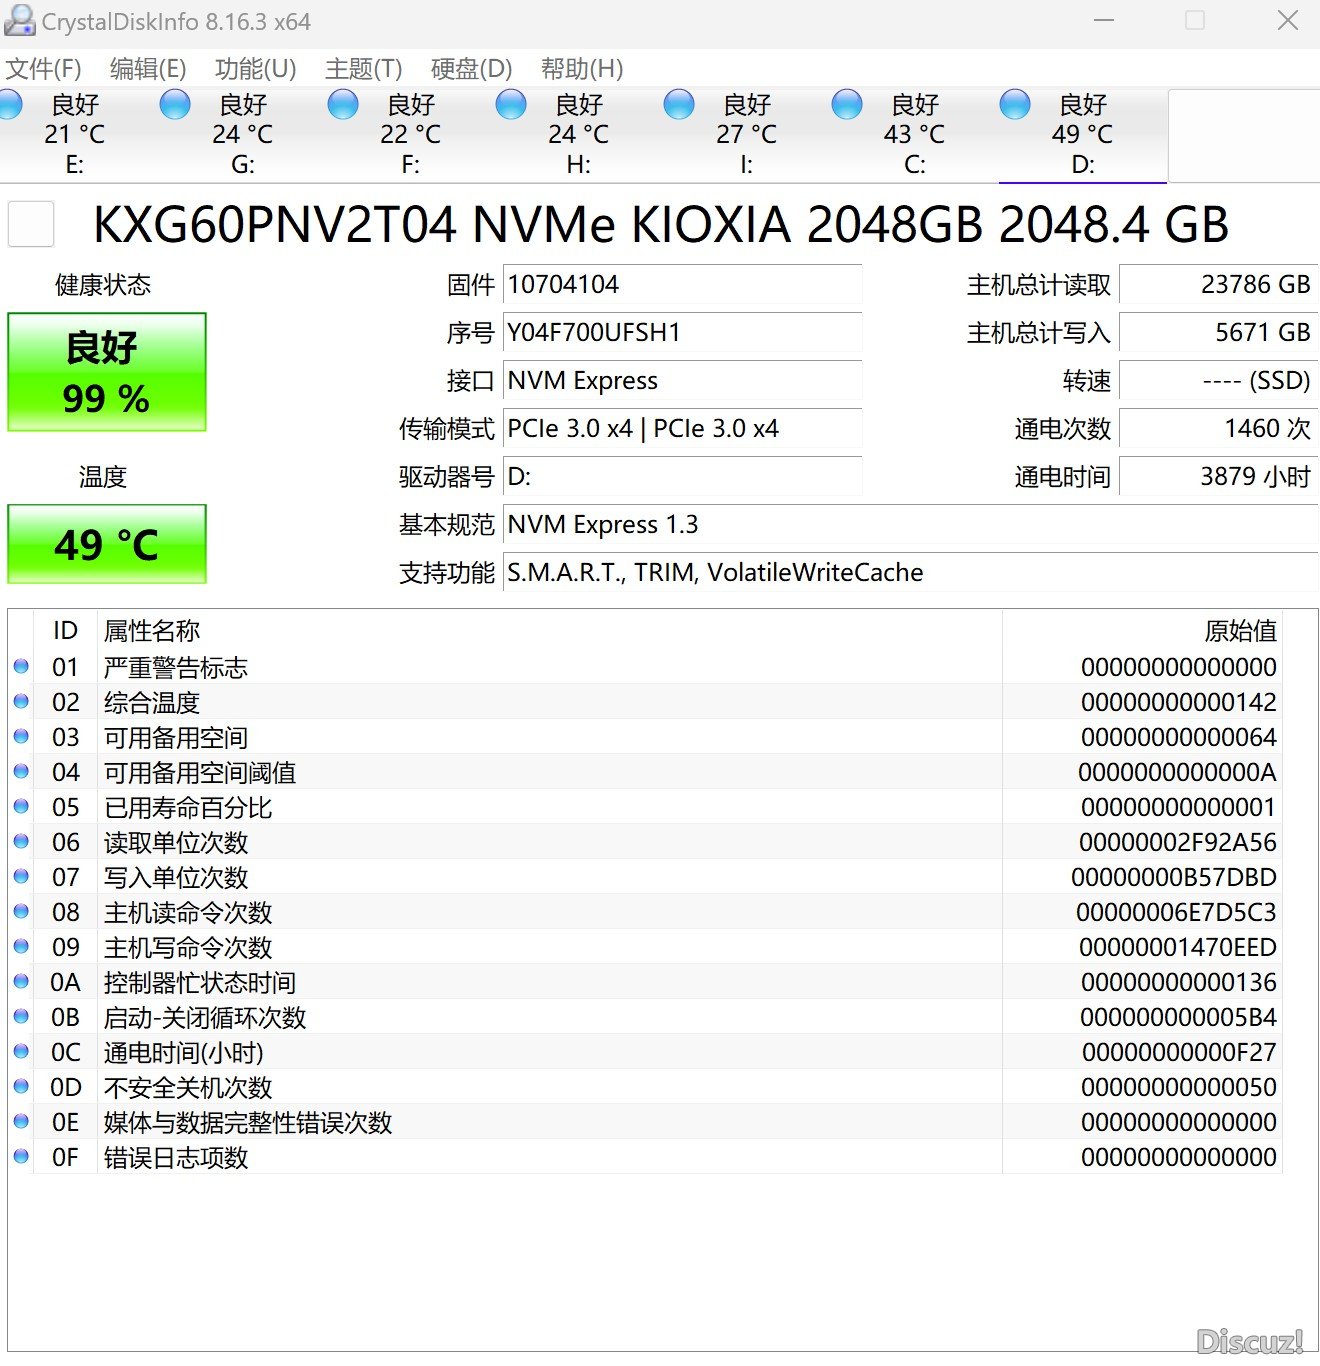Screen dimensions: 1320x1366
Task: Click status dot of attribute 08 主机读命令次数
Action: pyautogui.click(x=21, y=911)
